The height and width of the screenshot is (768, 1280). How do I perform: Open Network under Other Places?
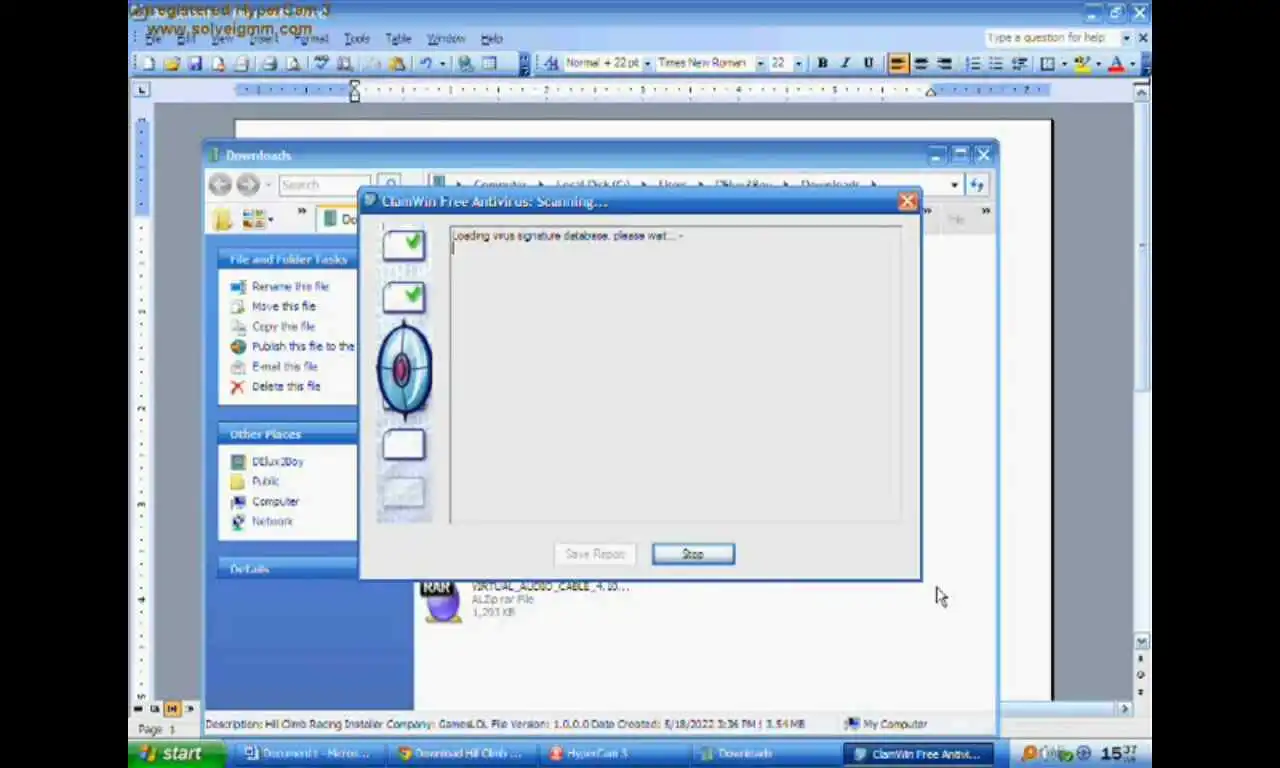pyautogui.click(x=272, y=522)
